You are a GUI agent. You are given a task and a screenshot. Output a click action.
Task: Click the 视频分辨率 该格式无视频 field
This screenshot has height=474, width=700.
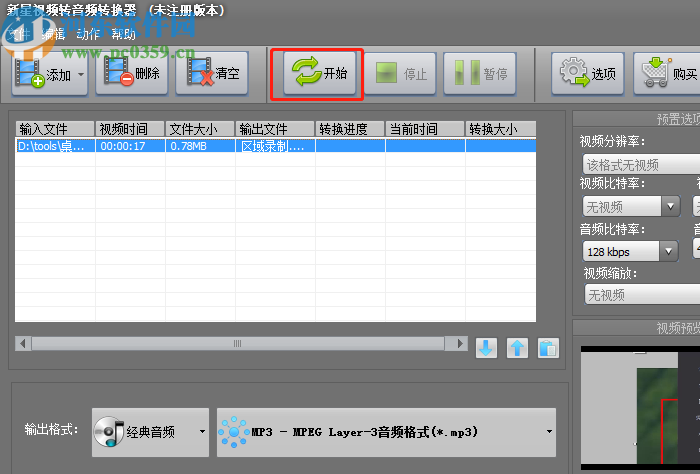641,165
